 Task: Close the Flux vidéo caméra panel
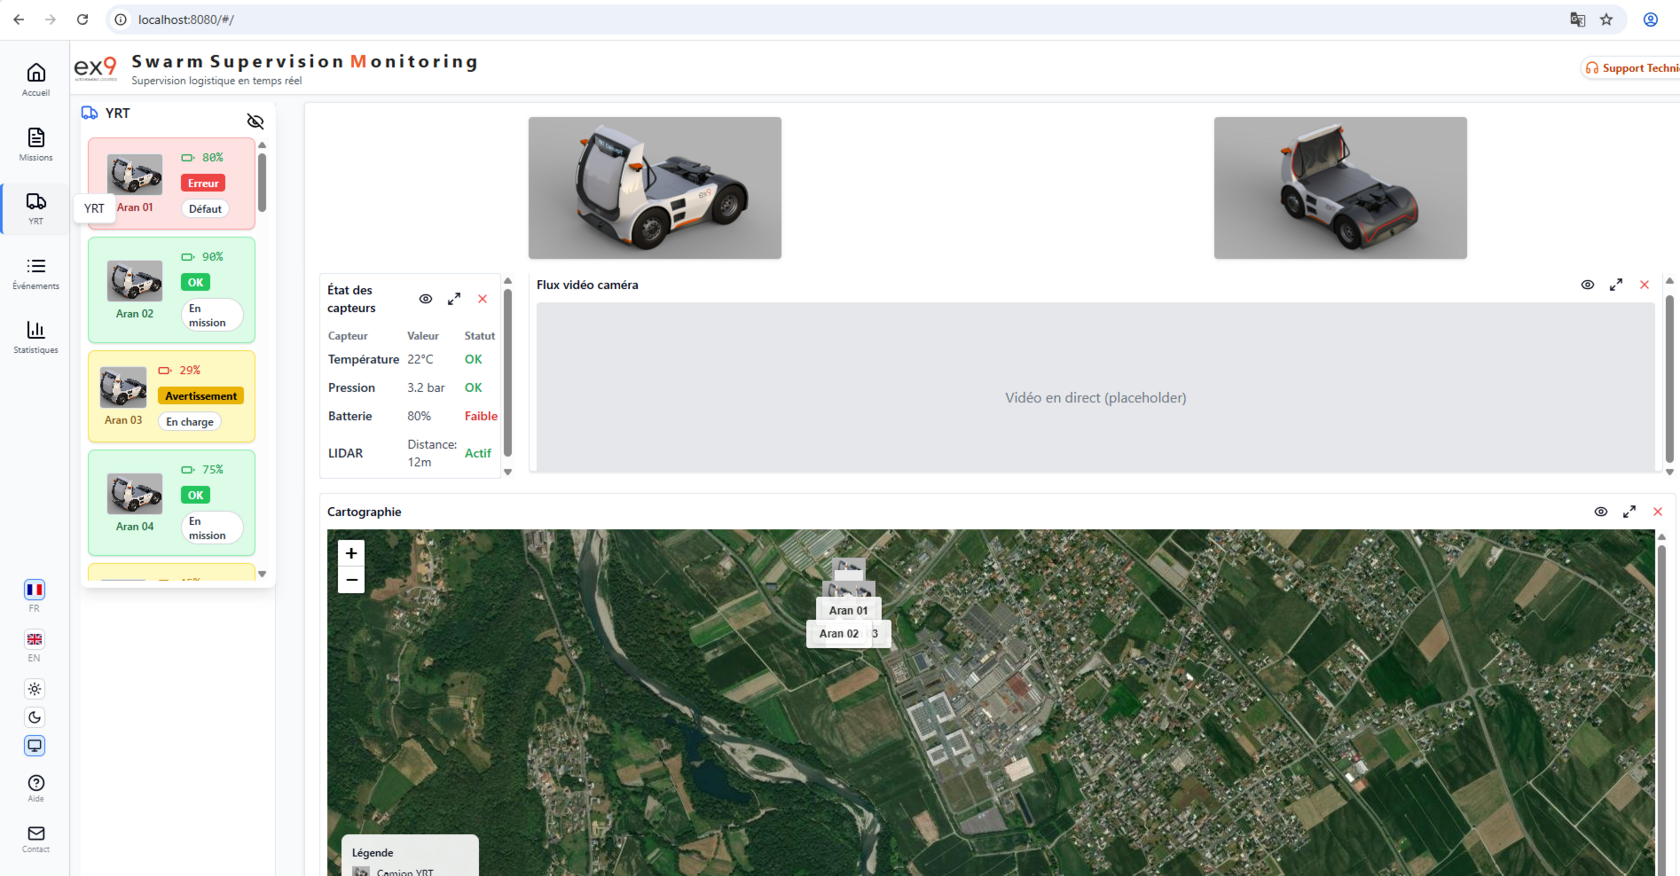pyautogui.click(x=1644, y=285)
